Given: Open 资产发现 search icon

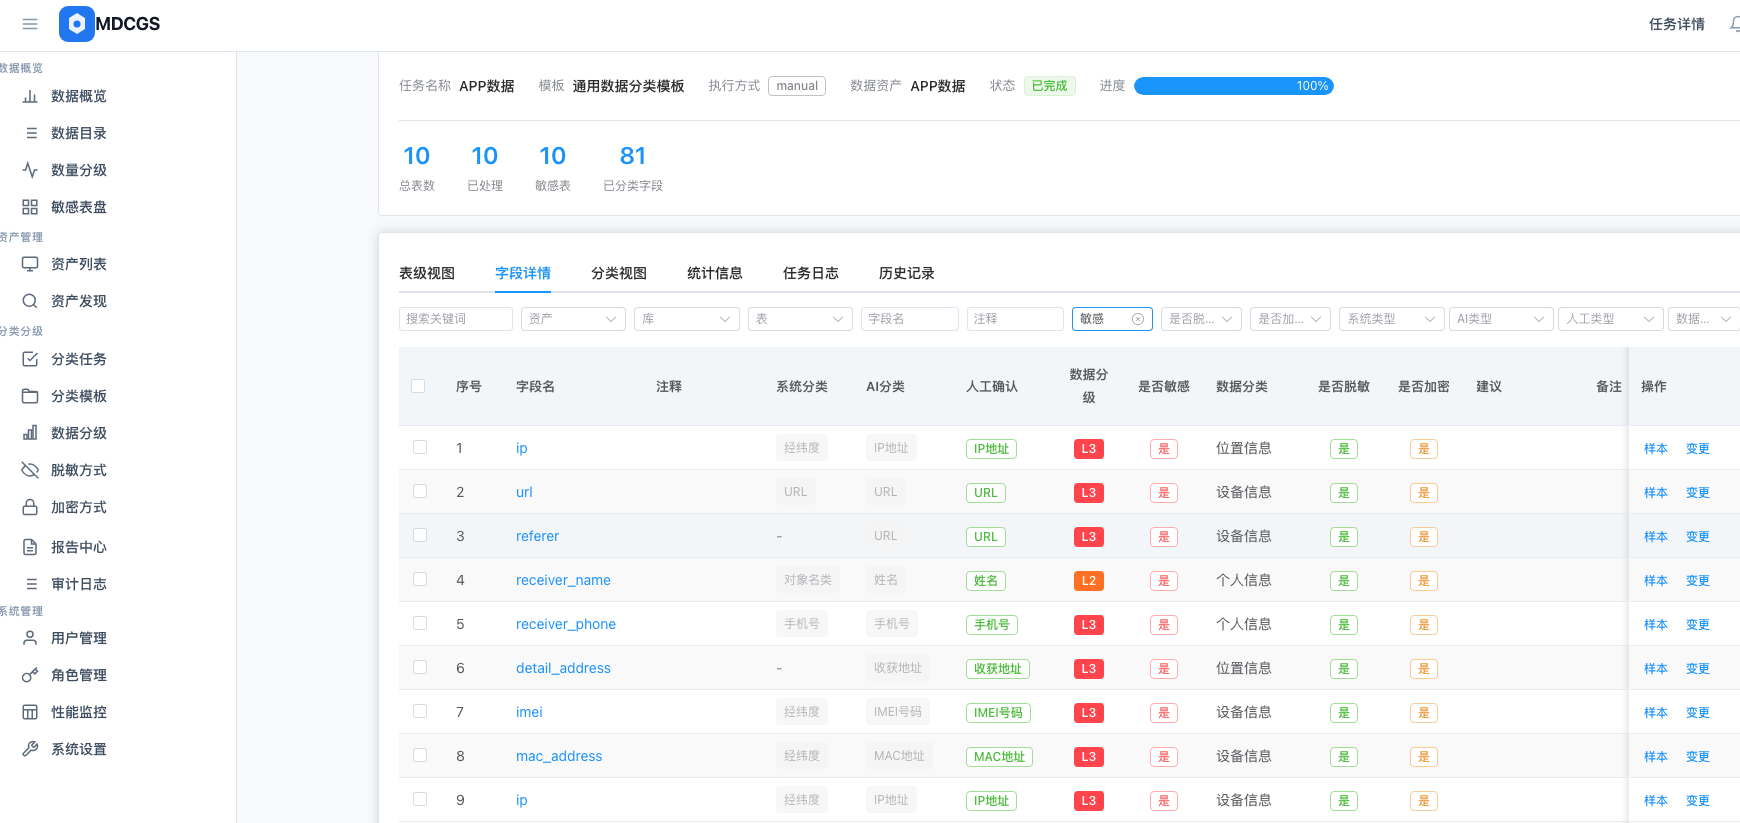Looking at the screenshot, I should point(30,301).
